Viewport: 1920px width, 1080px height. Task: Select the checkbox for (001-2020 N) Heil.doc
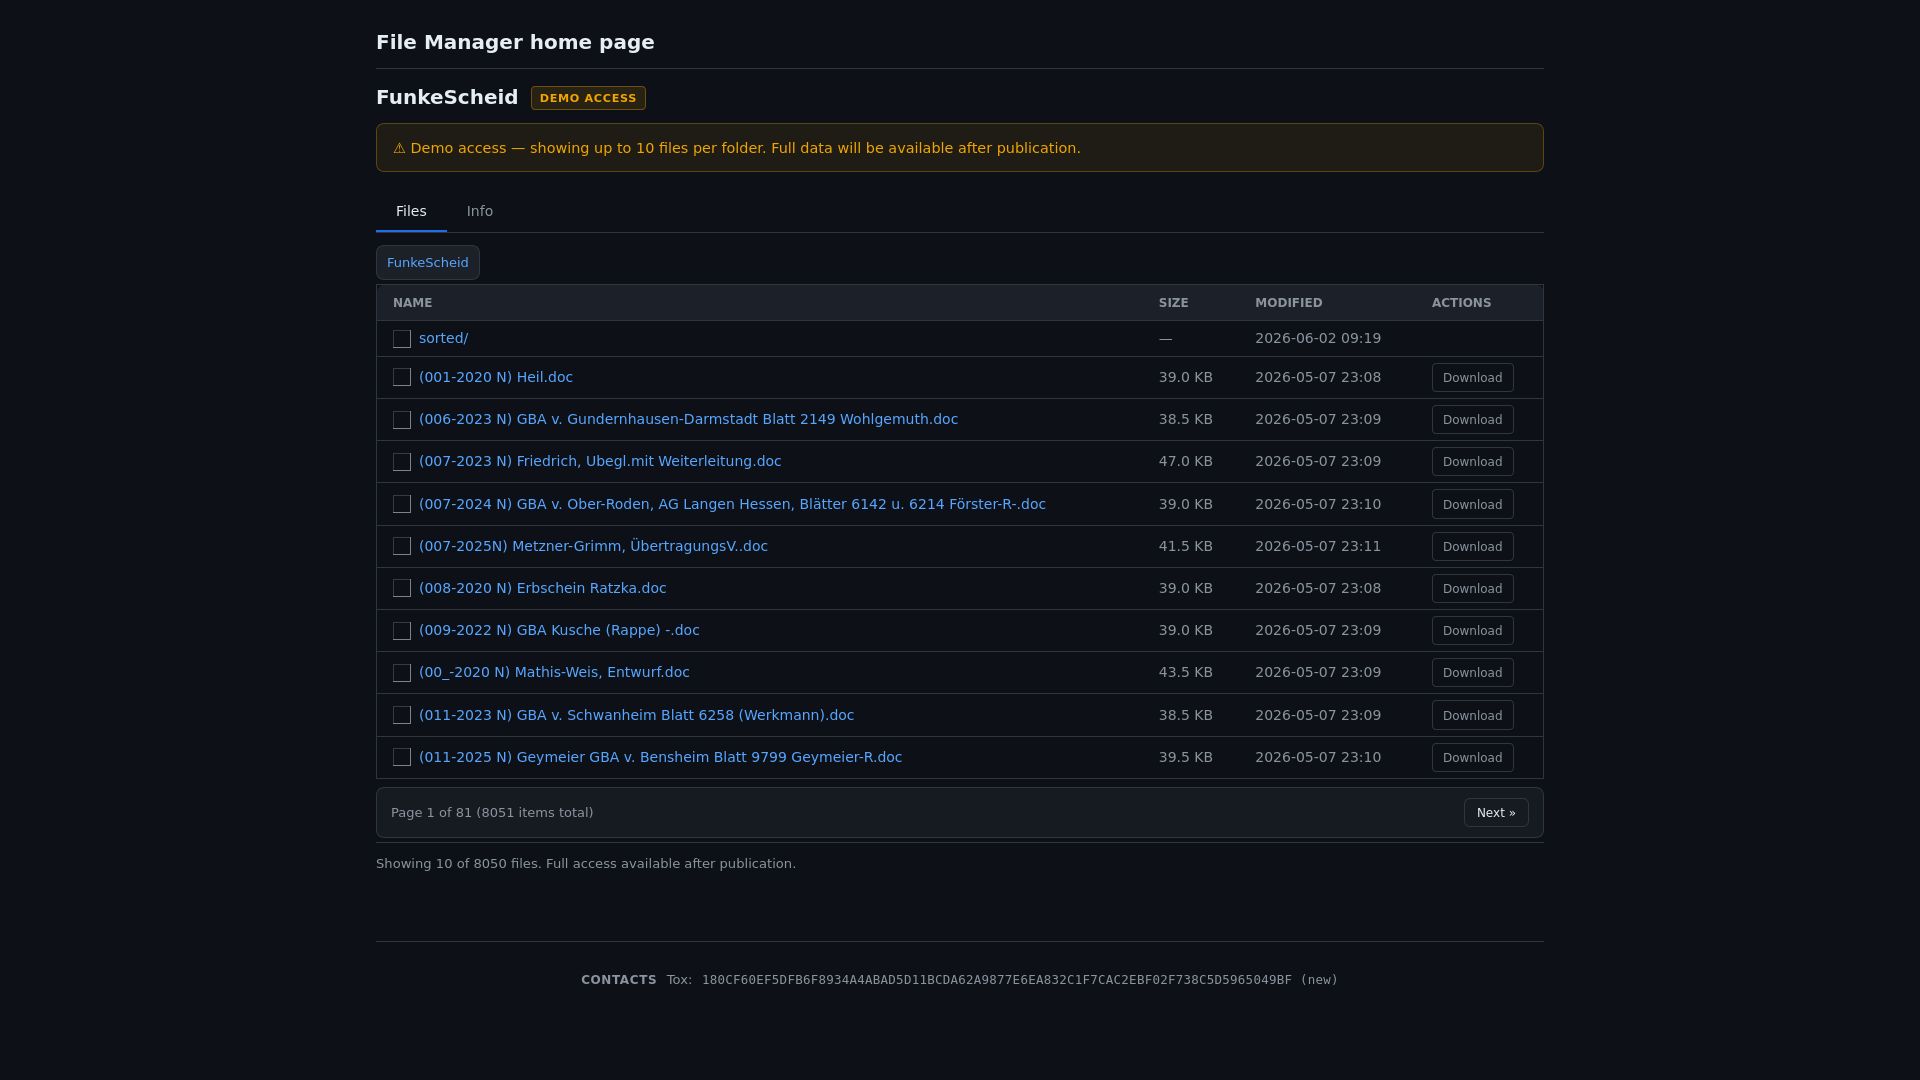402,377
